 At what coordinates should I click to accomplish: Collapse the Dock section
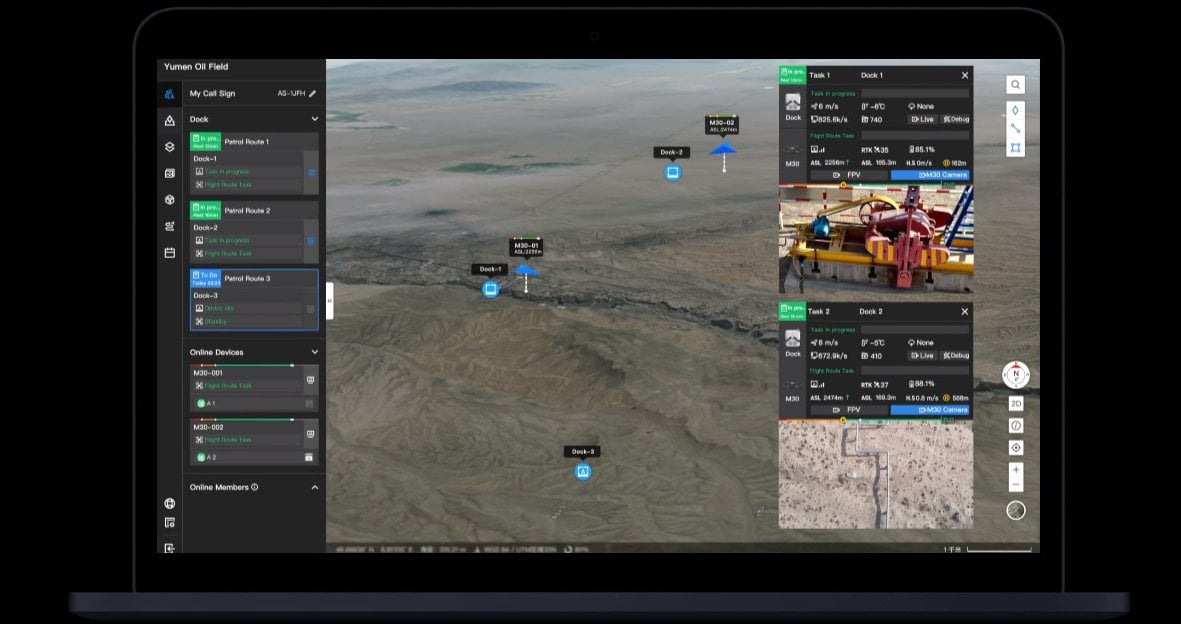pyautogui.click(x=314, y=119)
